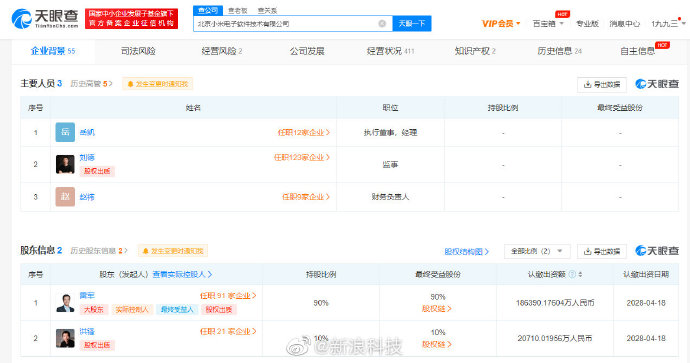Click the help icon next to 认缴出资额
The height and width of the screenshot is (363, 690).
pyautogui.click(x=572, y=274)
